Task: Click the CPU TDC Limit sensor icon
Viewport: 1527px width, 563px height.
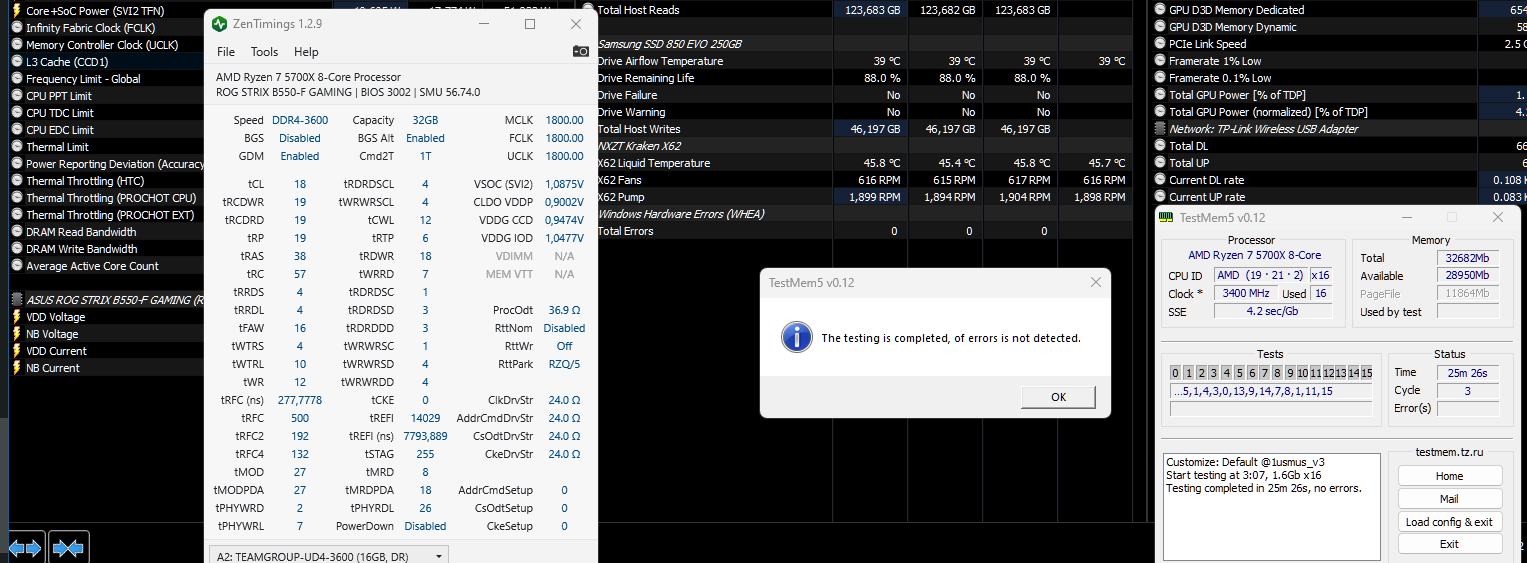Action: click(x=17, y=113)
